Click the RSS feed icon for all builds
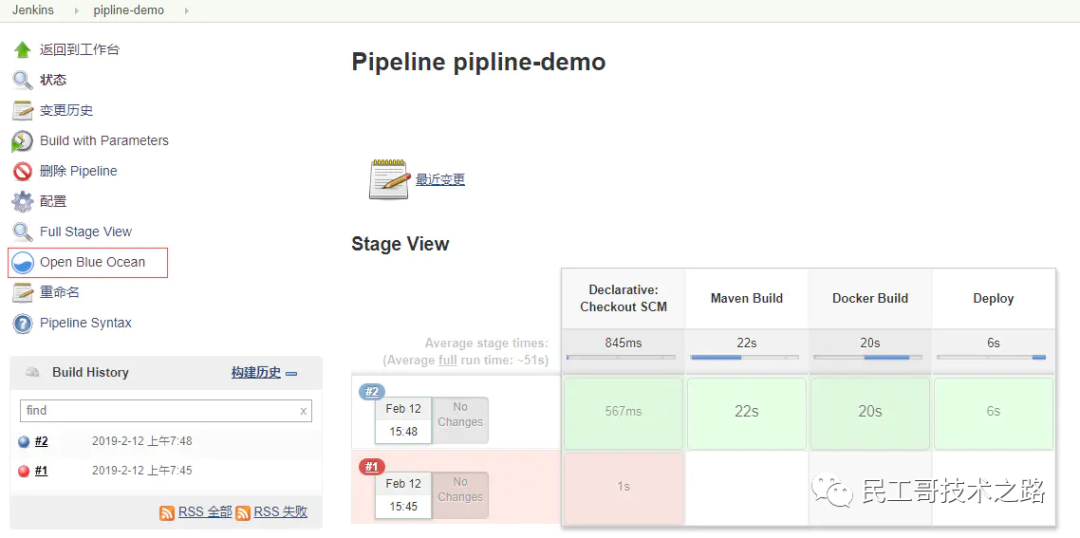Image resolution: width=1080 pixels, height=538 pixels. [x=167, y=512]
